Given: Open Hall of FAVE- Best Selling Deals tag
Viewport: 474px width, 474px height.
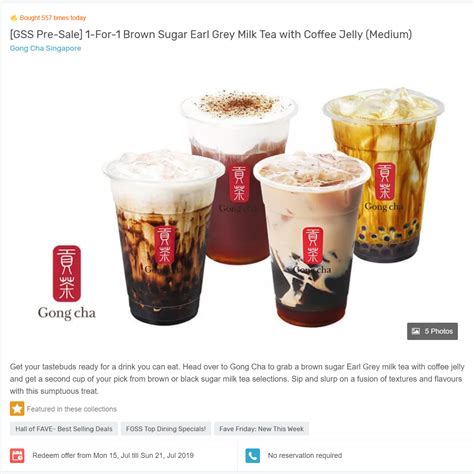Looking at the screenshot, I should pyautogui.click(x=64, y=429).
